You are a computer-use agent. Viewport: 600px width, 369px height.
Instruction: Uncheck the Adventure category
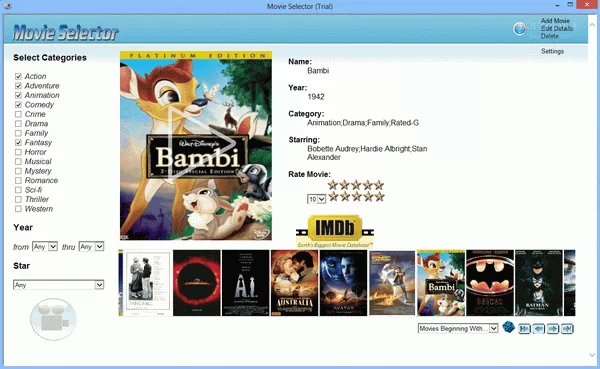[x=18, y=86]
